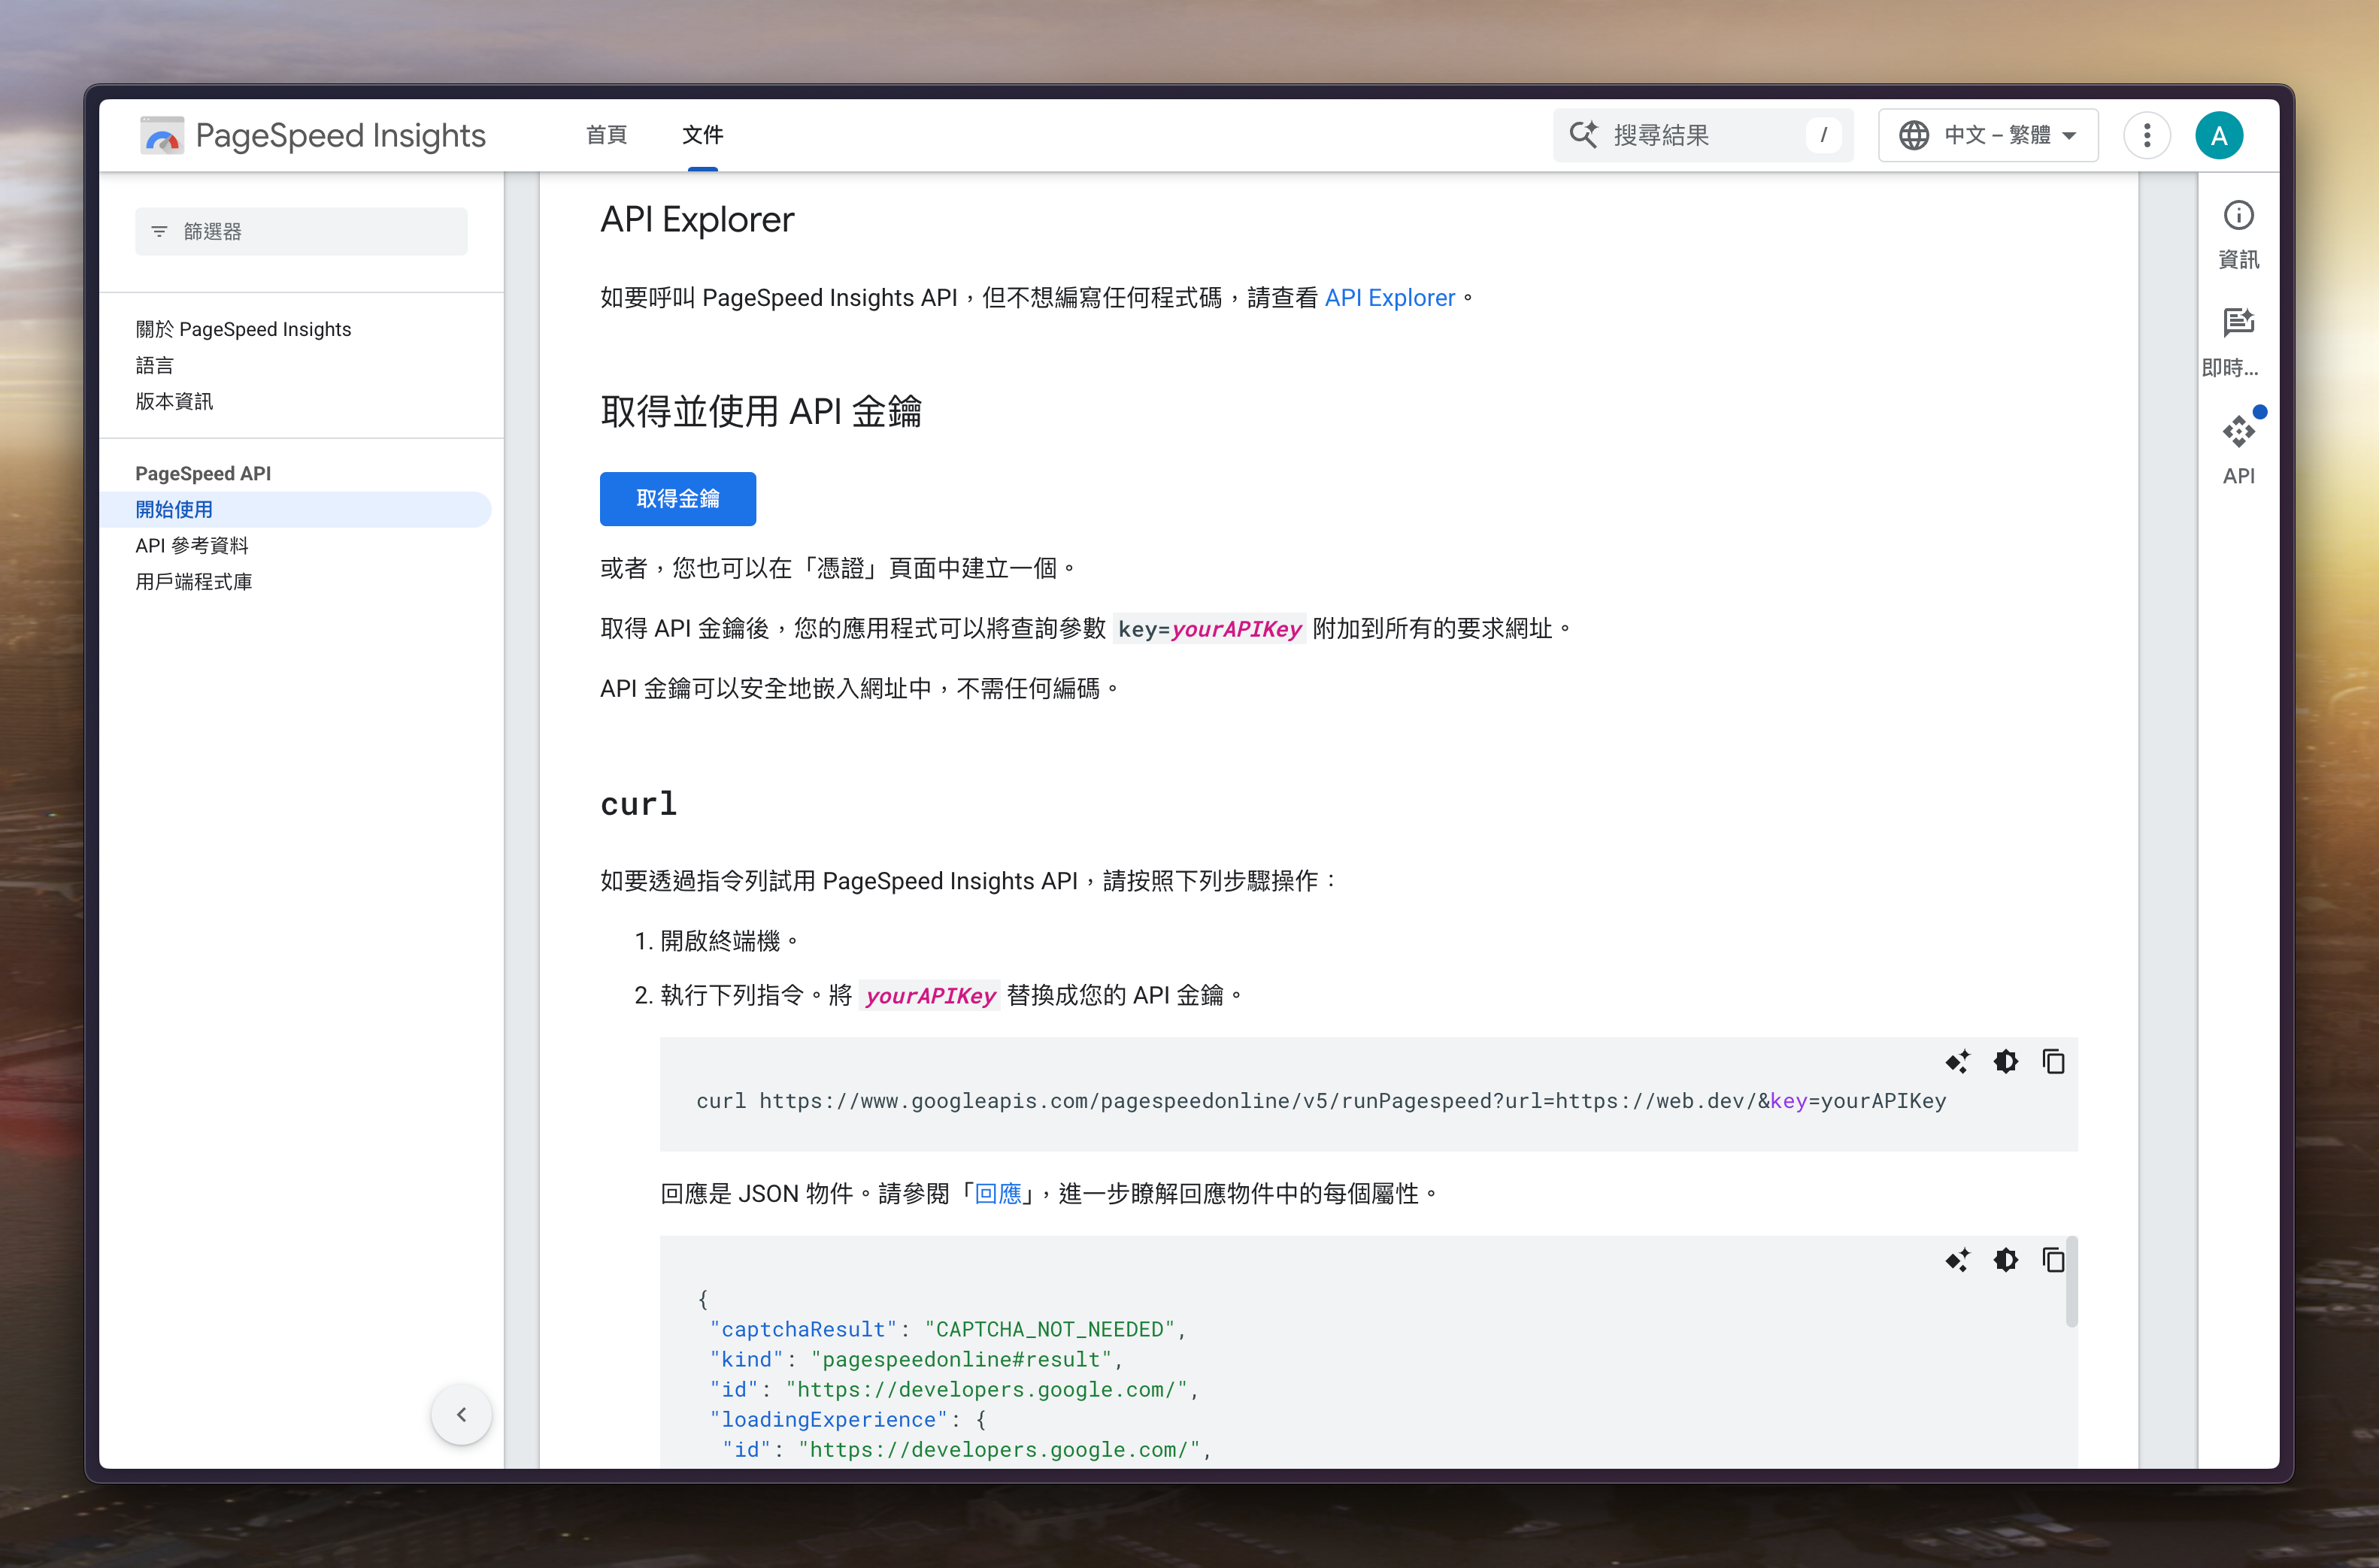The height and width of the screenshot is (1568, 2379).
Task: Open the 資訊 info panel icon
Action: [2238, 215]
